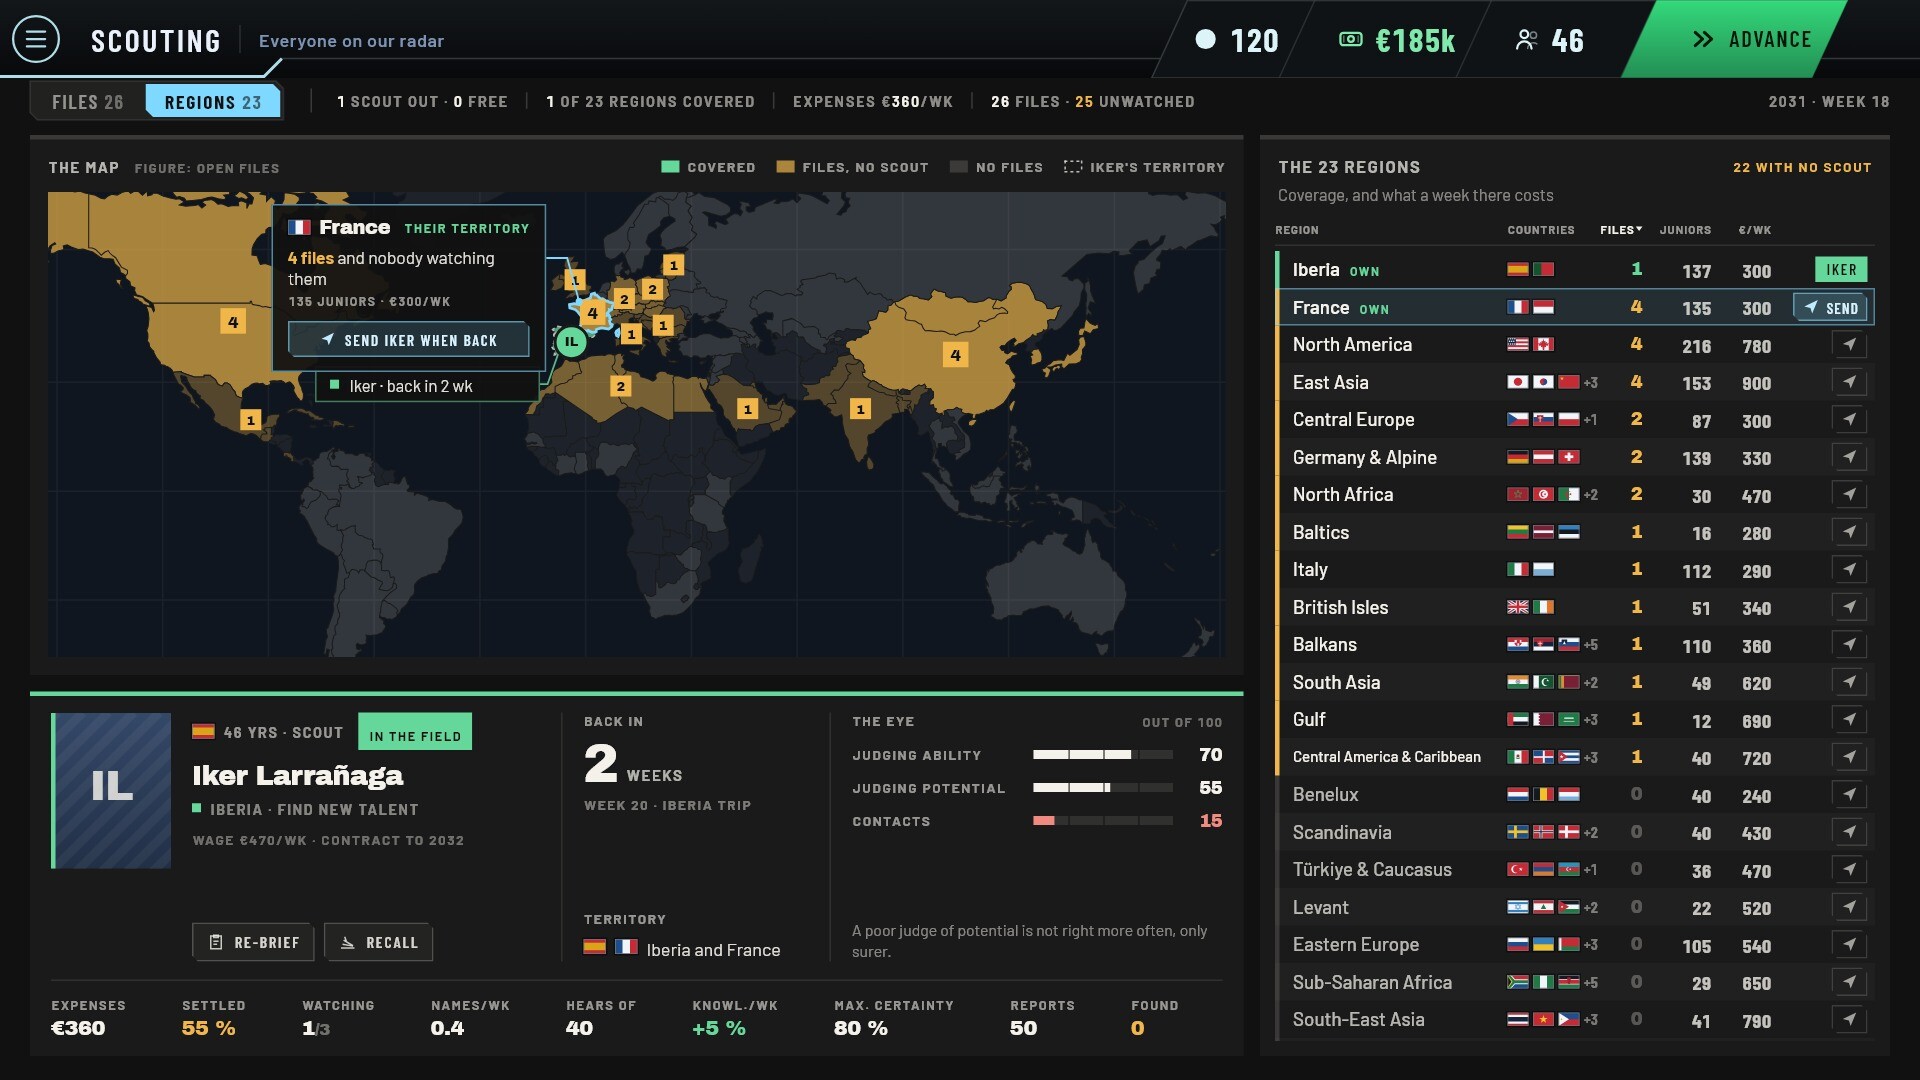Click the Judging Ability rating bar
Image resolution: width=1920 pixels, height=1080 pixels.
coord(1102,755)
